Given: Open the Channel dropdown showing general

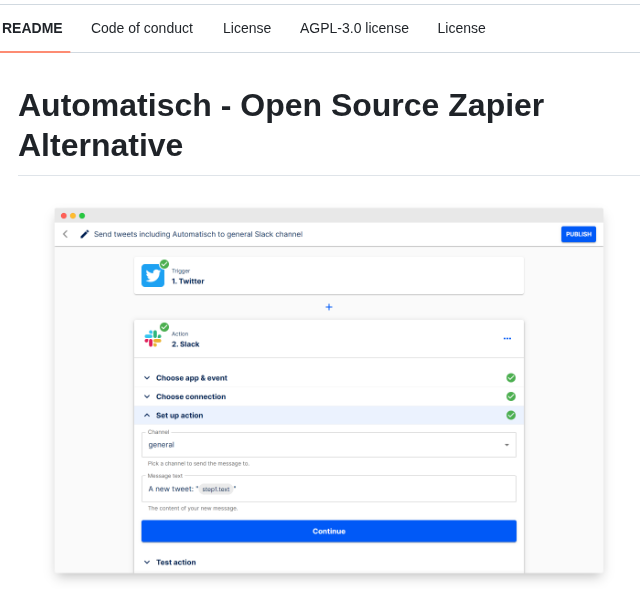Looking at the screenshot, I should [x=329, y=444].
